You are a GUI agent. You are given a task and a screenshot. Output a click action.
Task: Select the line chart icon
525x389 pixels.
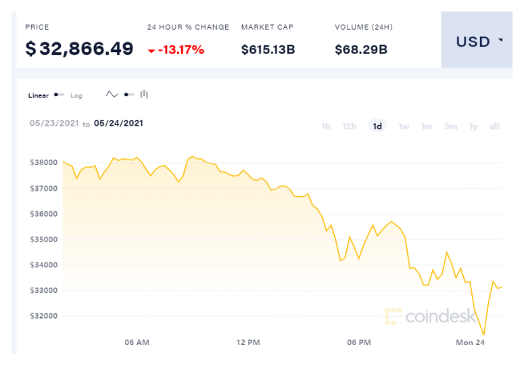coord(112,95)
